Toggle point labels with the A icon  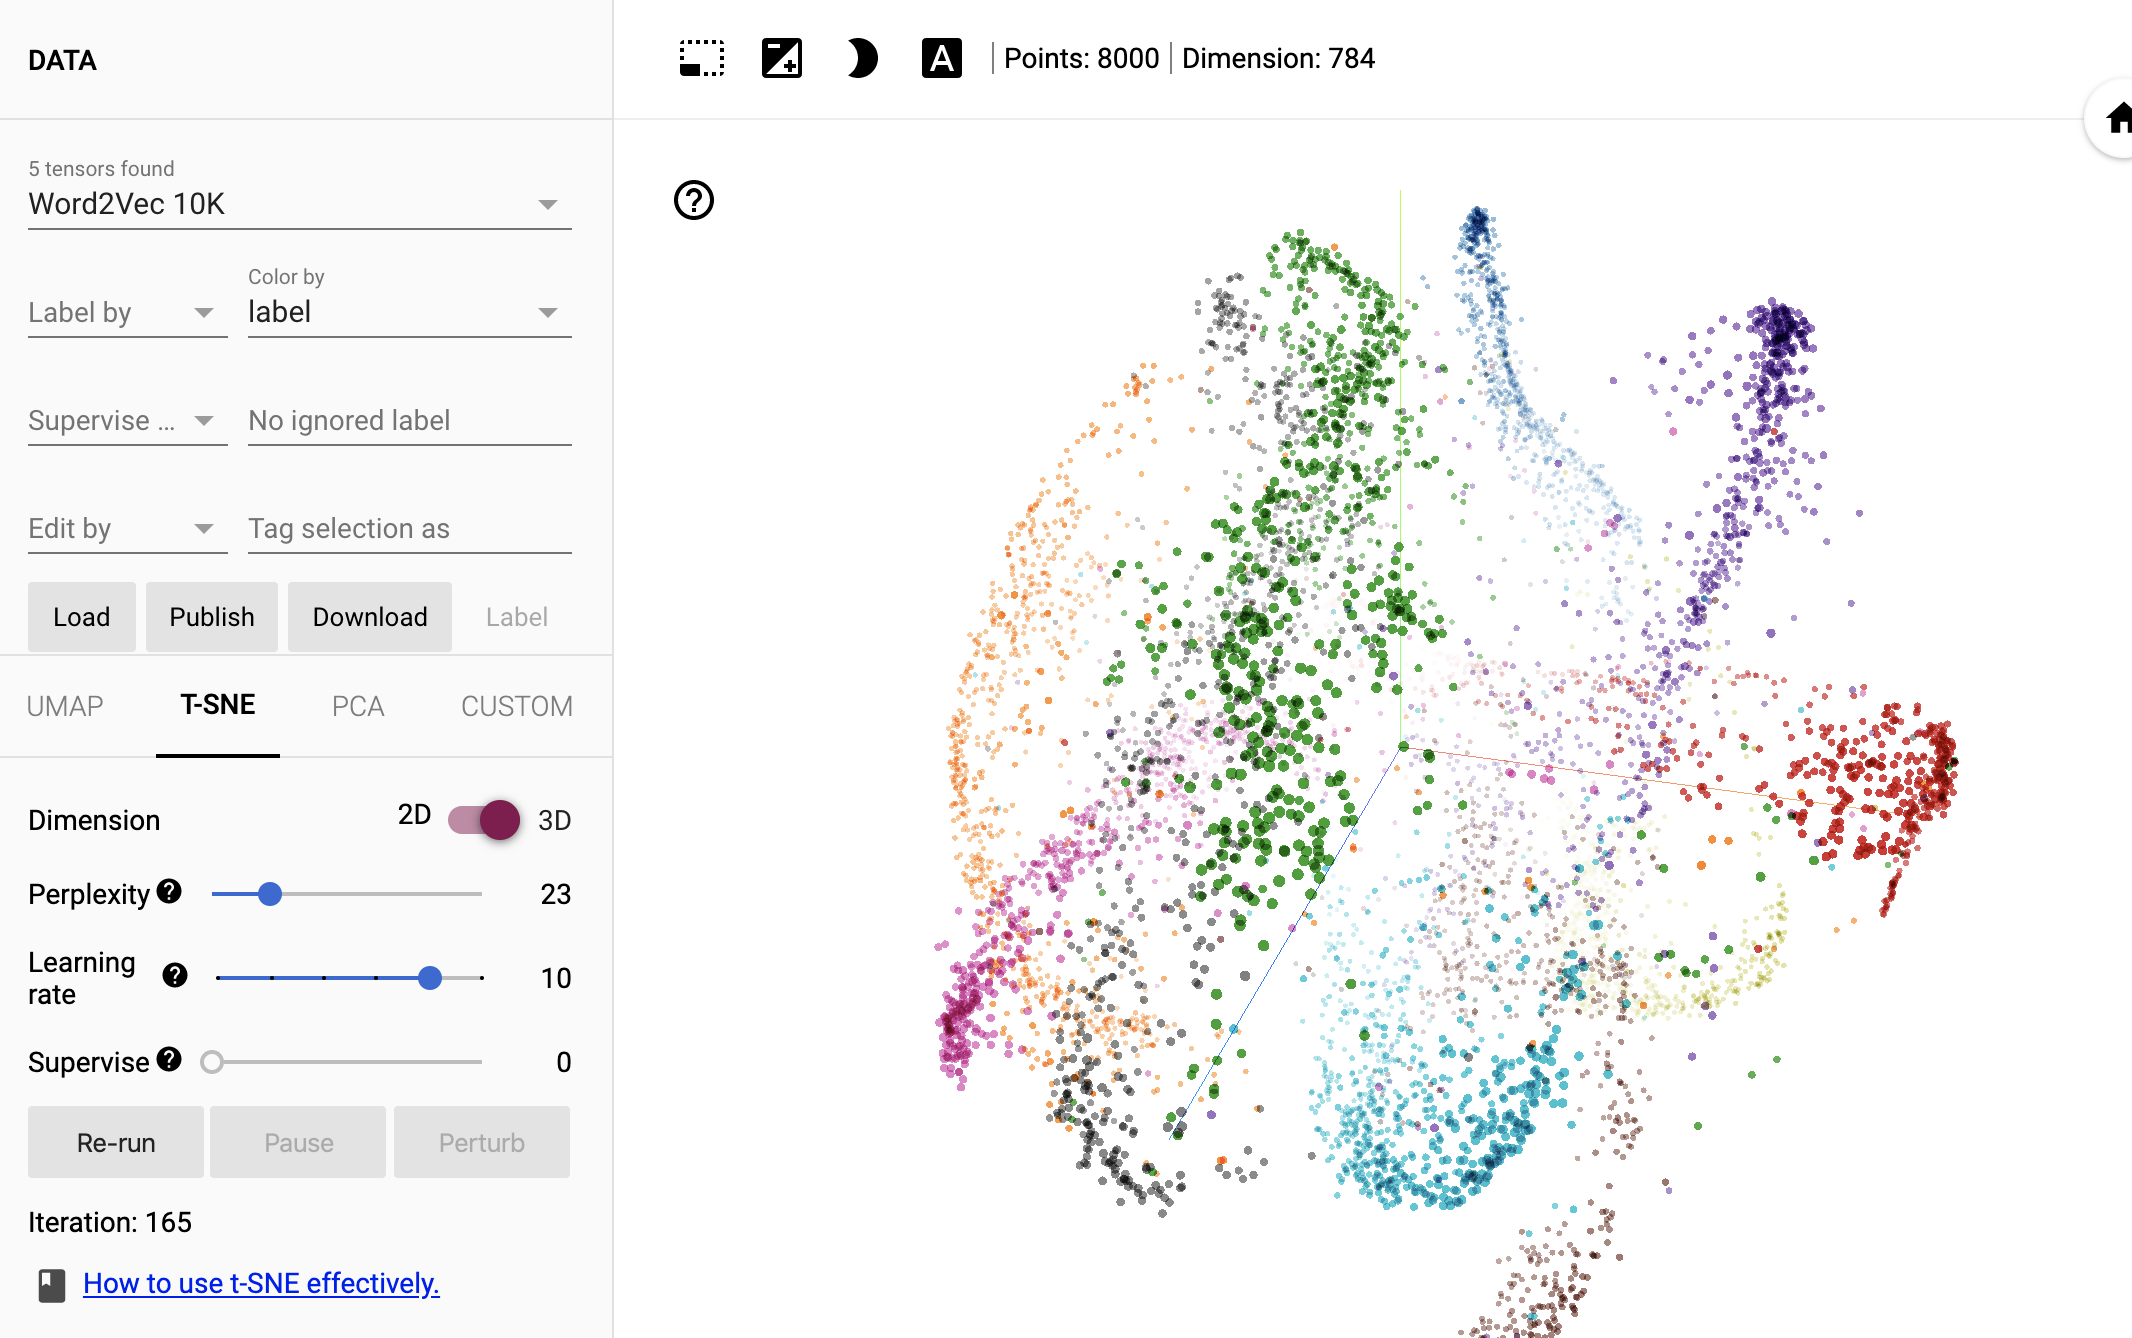941,58
